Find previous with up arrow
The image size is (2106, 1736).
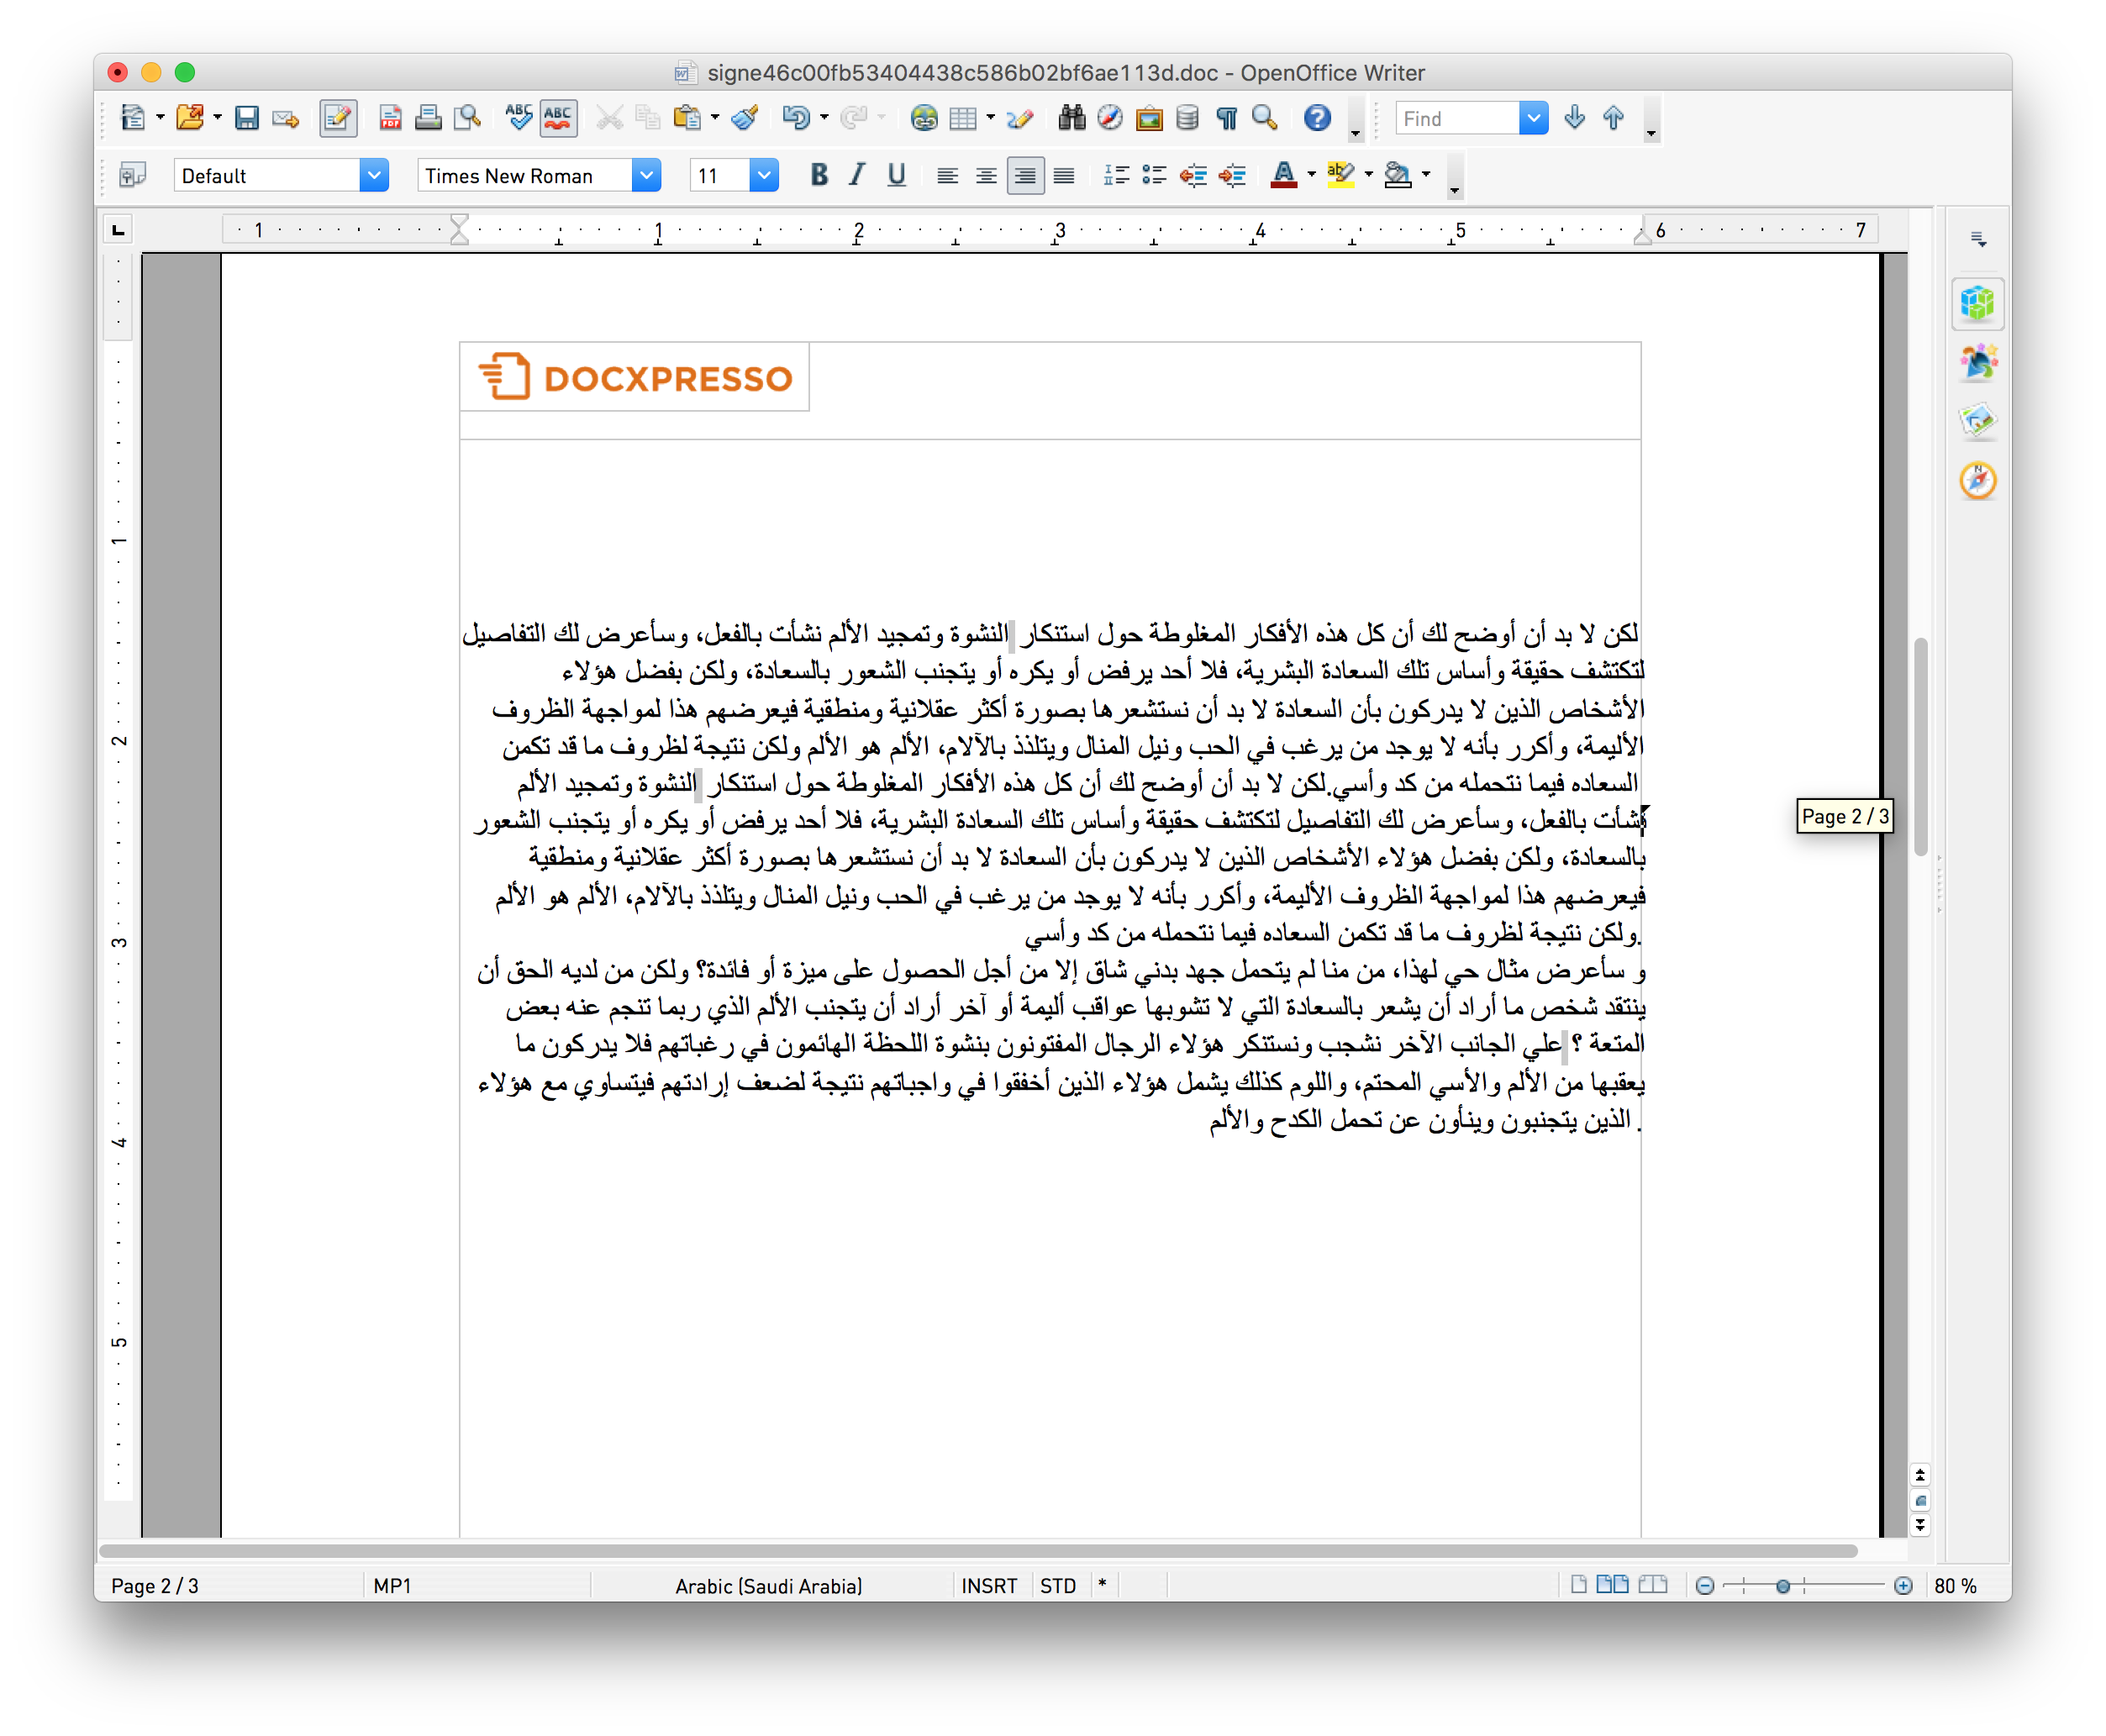click(x=1613, y=118)
